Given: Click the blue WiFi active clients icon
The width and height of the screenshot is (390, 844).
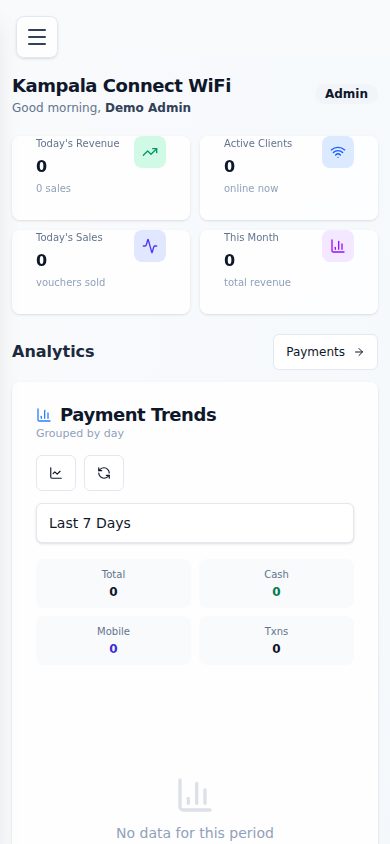Looking at the screenshot, I should point(338,152).
